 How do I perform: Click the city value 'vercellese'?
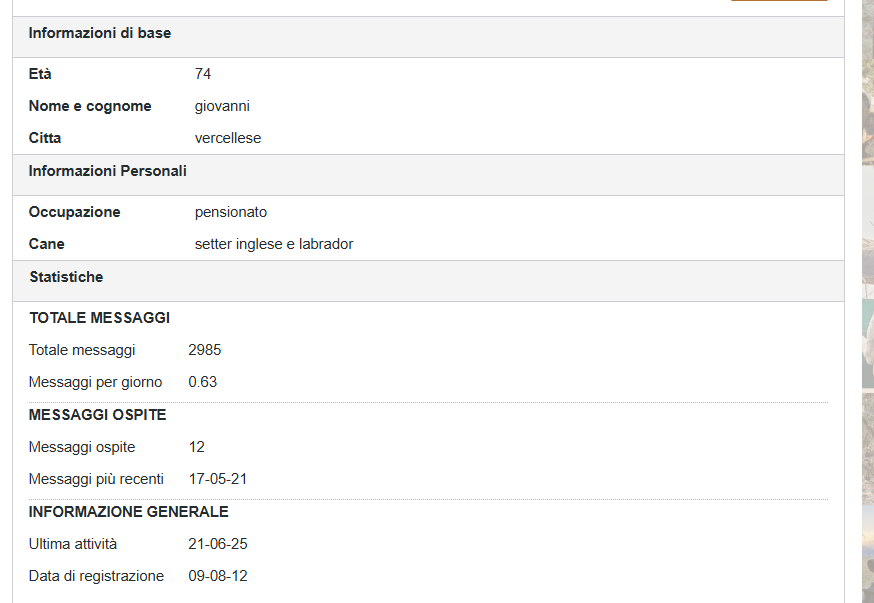click(228, 138)
